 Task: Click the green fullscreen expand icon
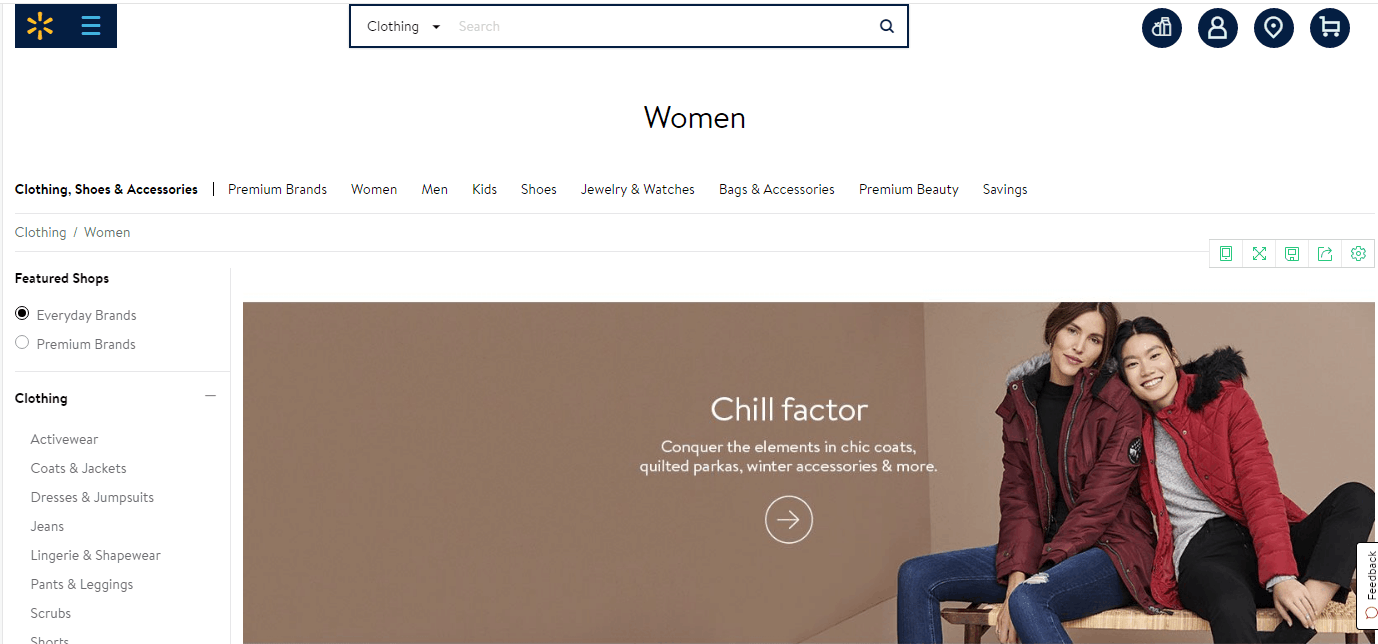(1259, 254)
